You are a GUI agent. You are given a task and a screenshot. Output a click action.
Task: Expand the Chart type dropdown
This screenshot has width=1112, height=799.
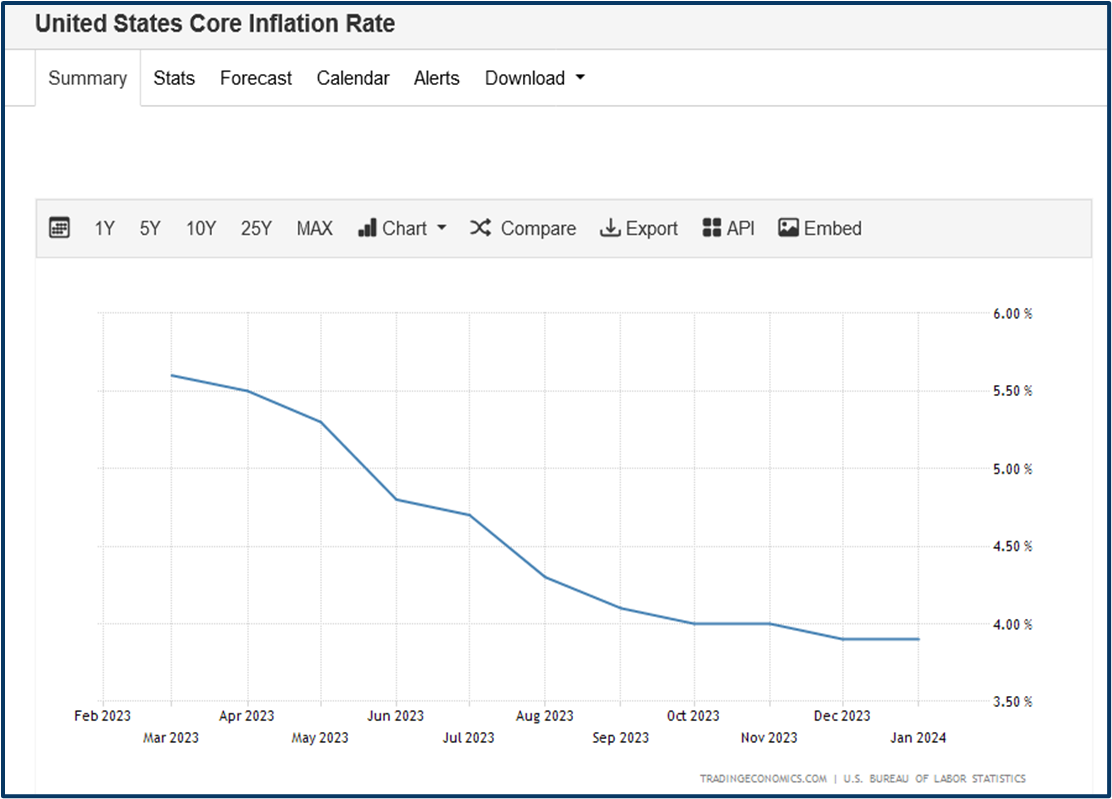pos(443,228)
